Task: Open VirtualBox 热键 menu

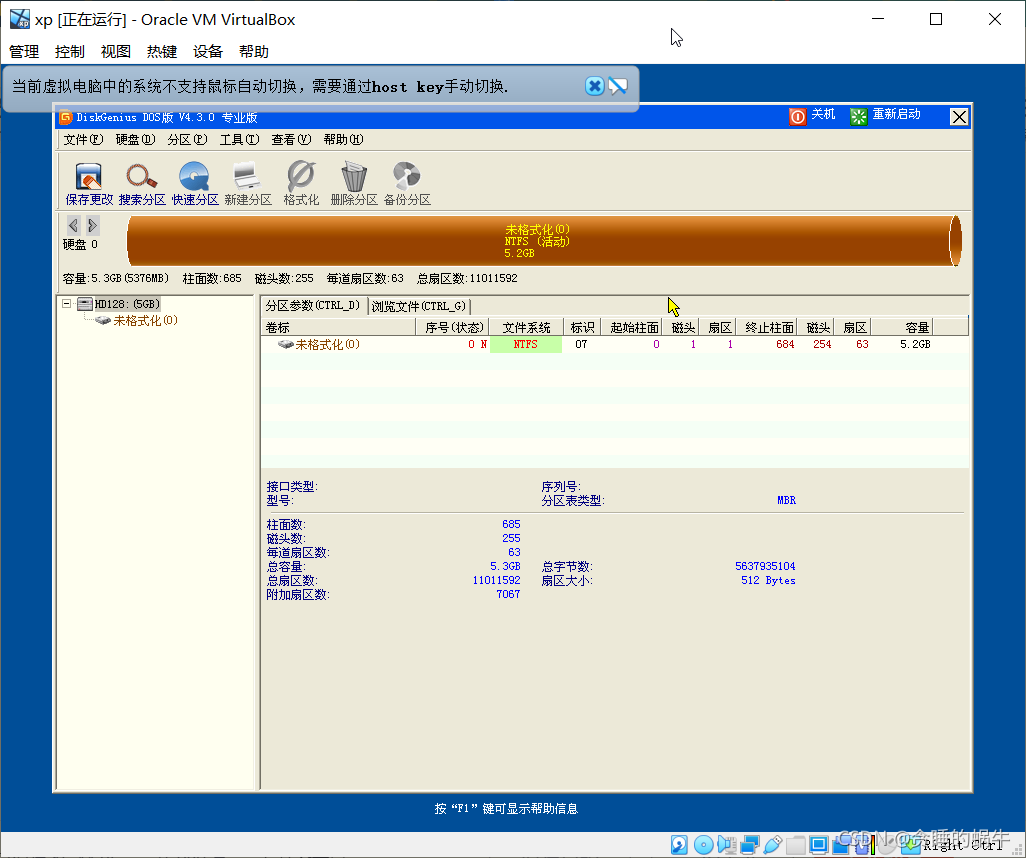Action: [162, 52]
